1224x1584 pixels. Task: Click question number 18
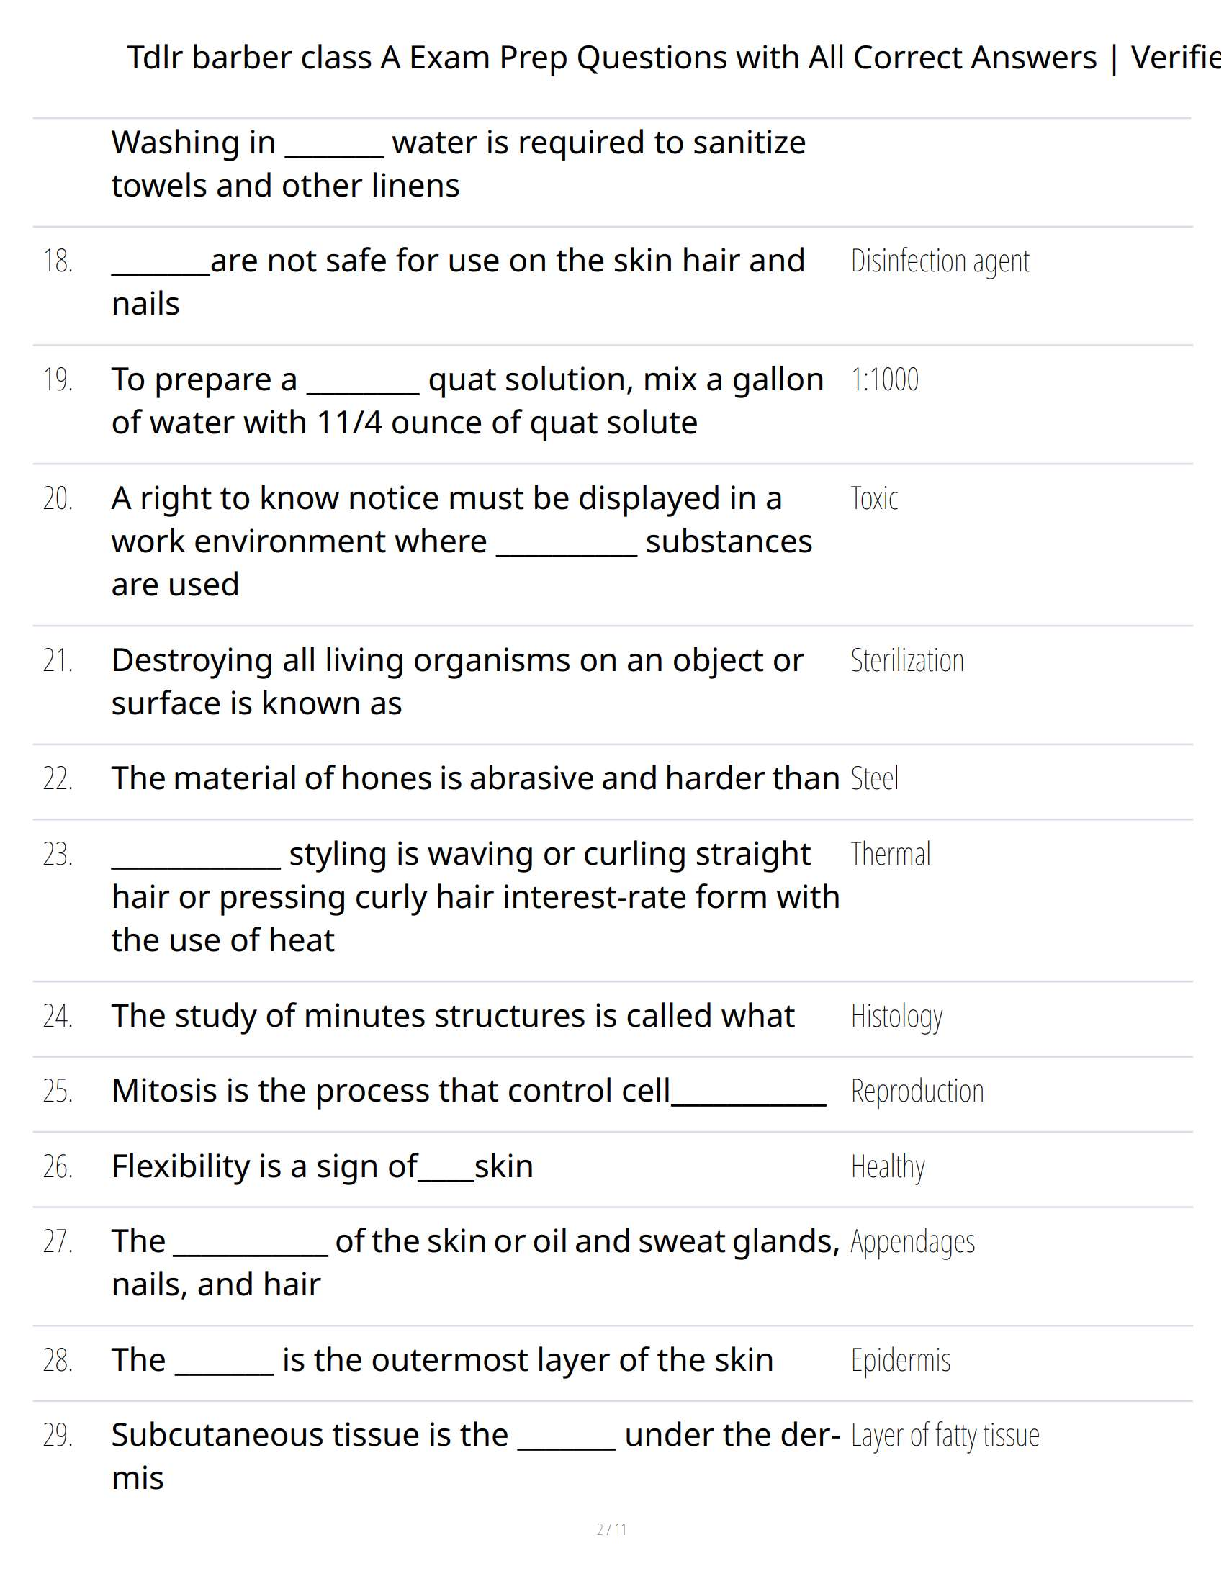(58, 261)
